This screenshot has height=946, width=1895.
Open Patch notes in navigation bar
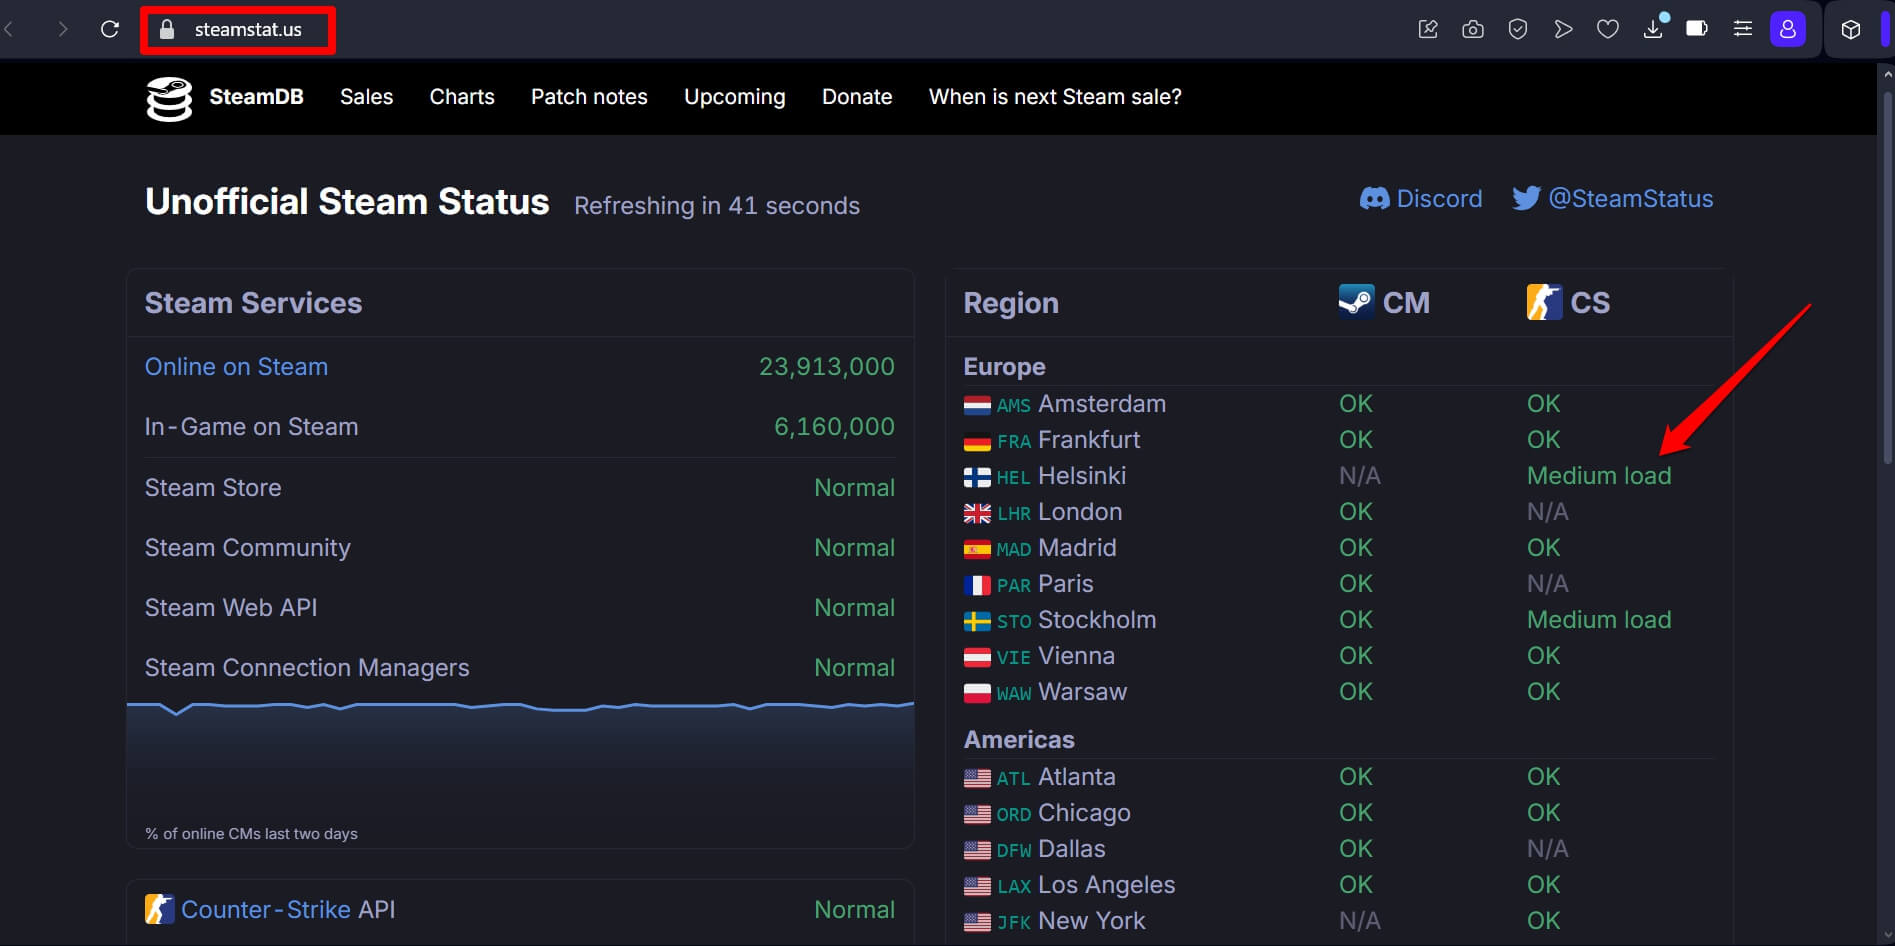coord(589,97)
